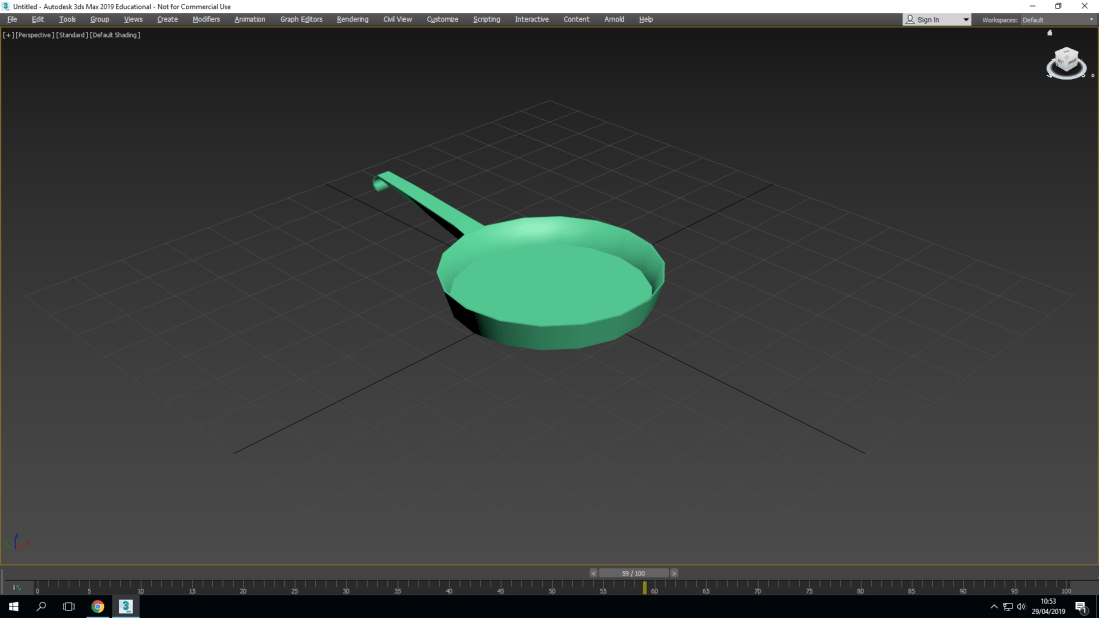The image size is (1099, 618).
Task: Open the Rendering menu
Action: tap(352, 19)
